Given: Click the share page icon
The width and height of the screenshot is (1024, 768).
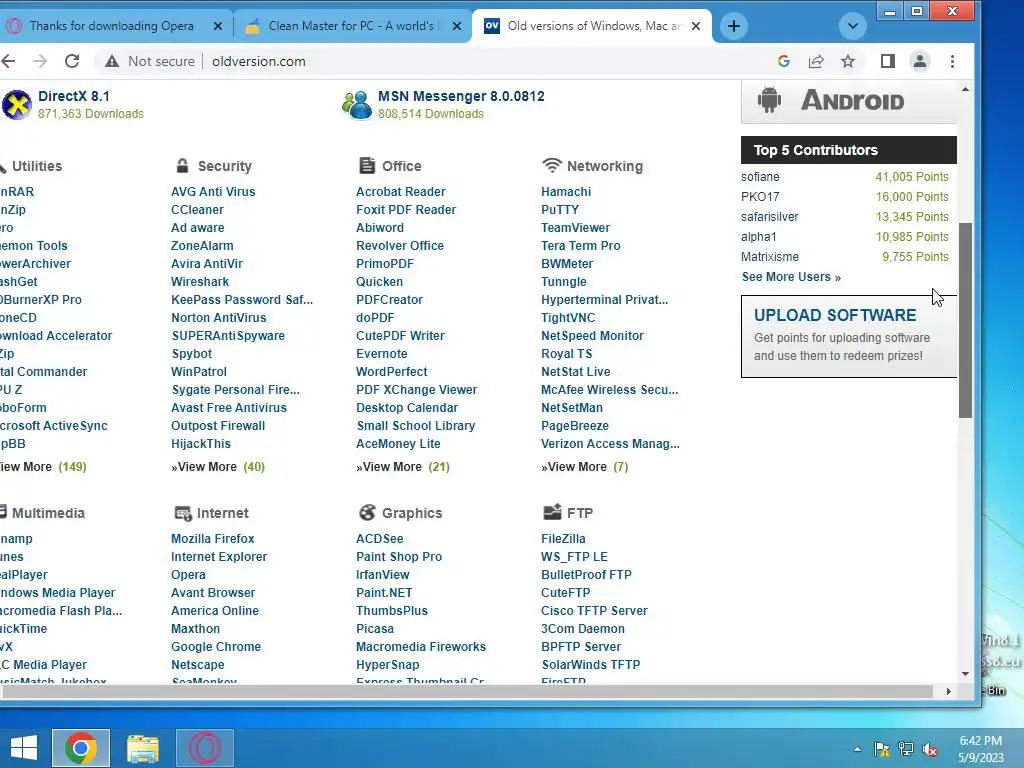Looking at the screenshot, I should (x=816, y=61).
